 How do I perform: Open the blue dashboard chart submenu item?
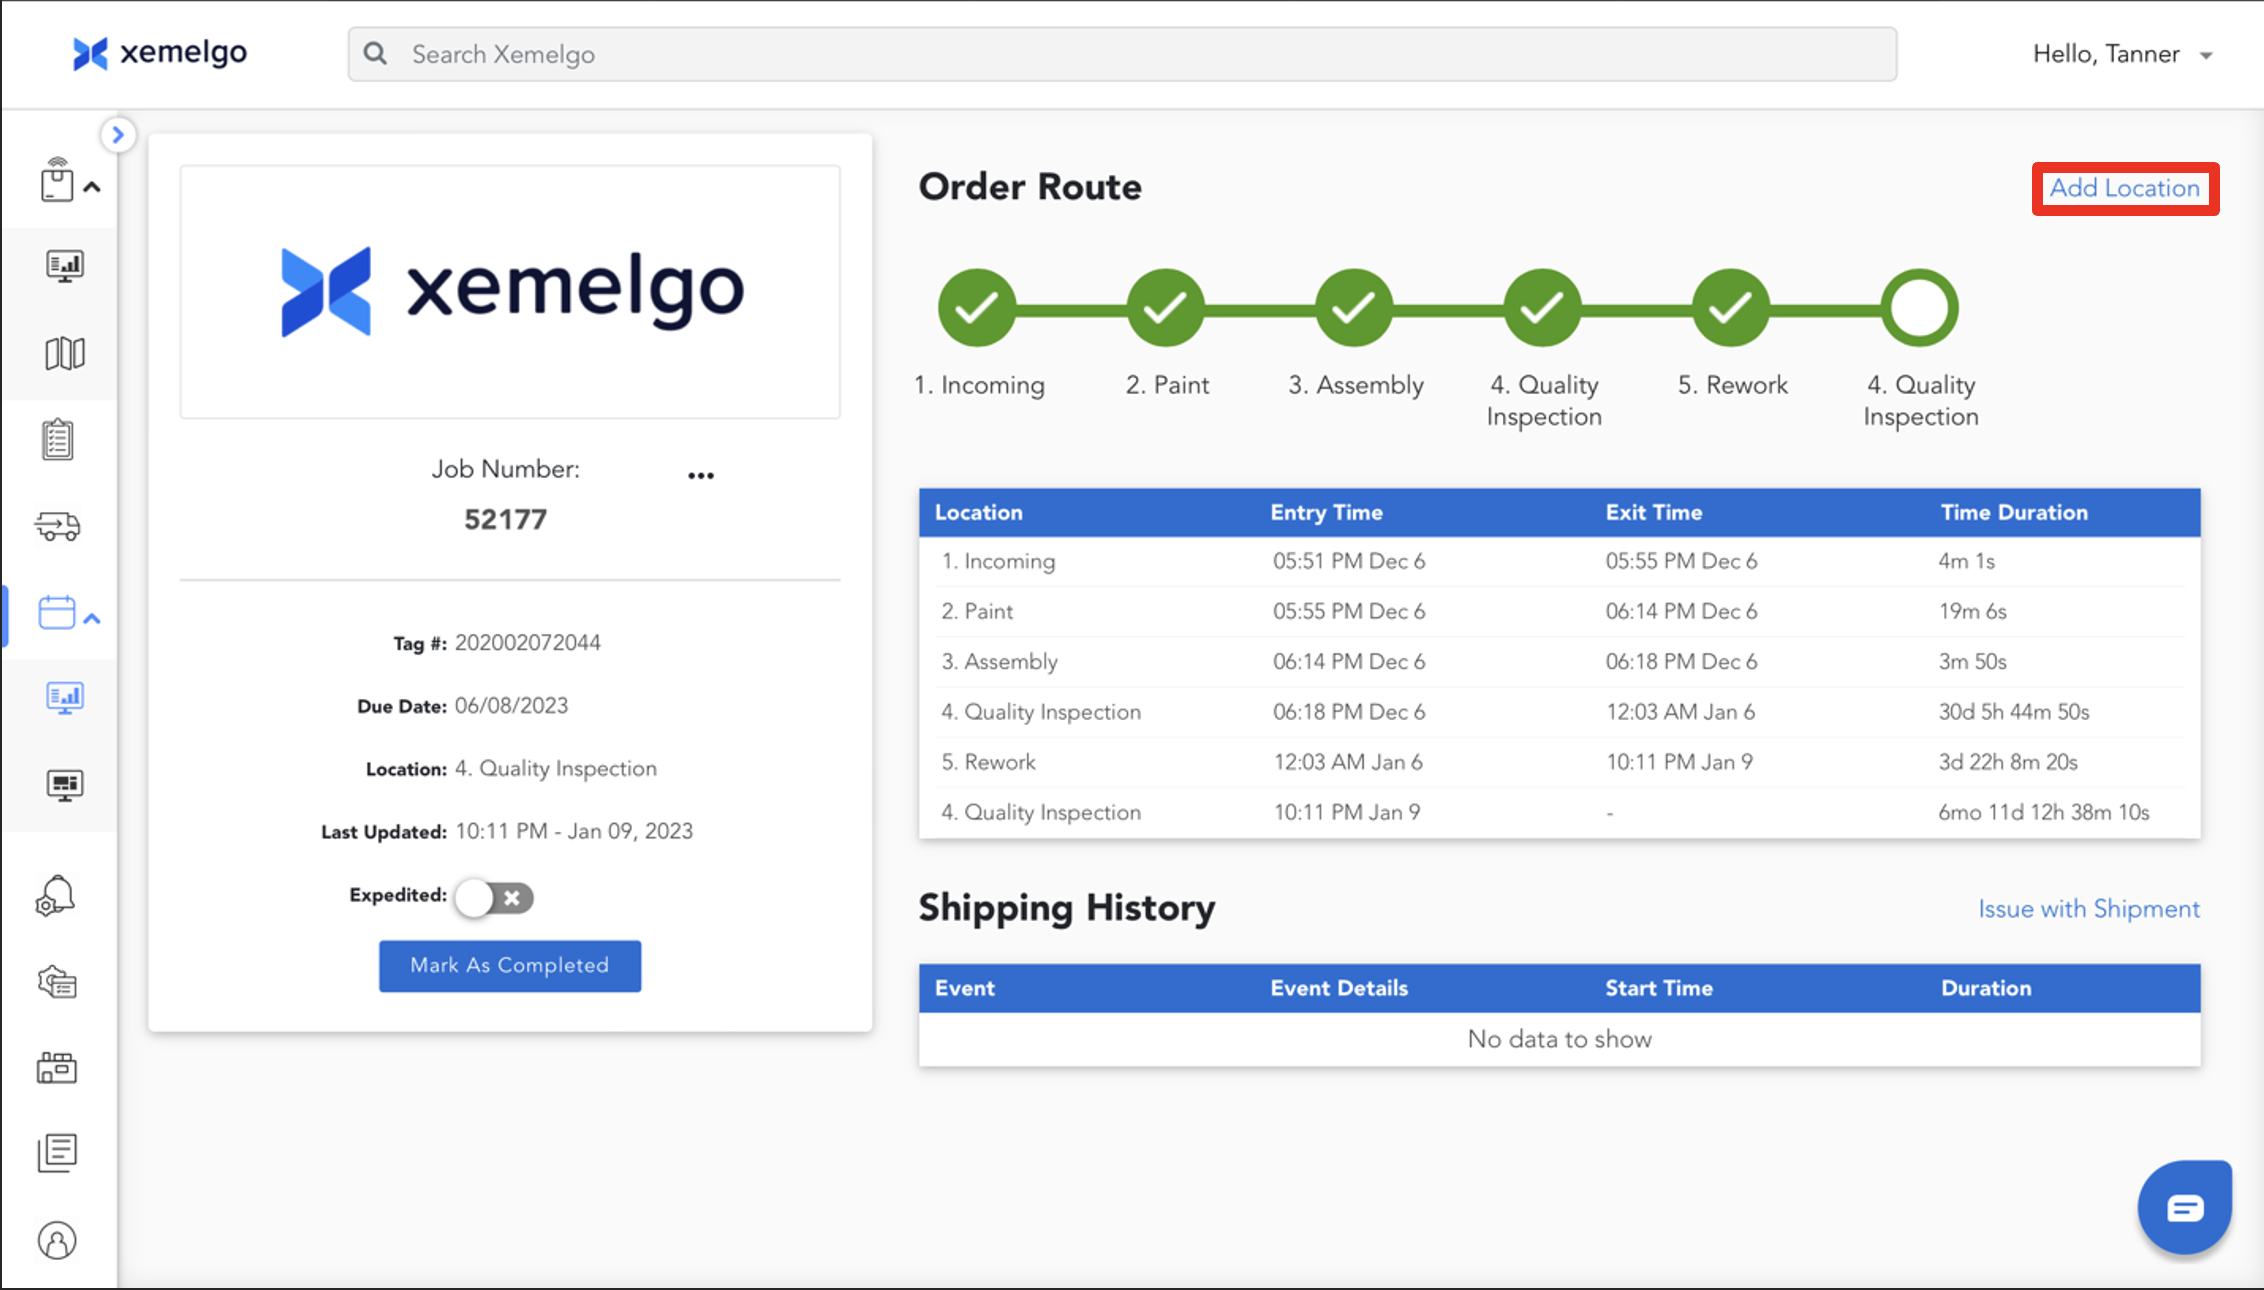click(x=64, y=697)
